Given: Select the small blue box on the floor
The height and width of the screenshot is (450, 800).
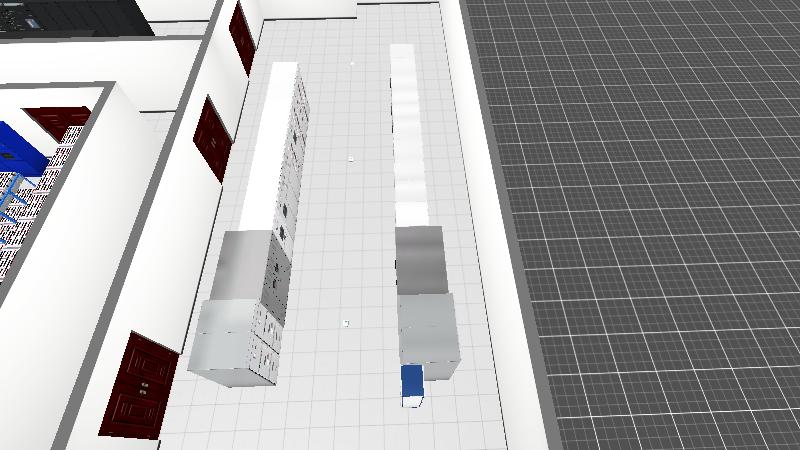Looking at the screenshot, I should (412, 384).
